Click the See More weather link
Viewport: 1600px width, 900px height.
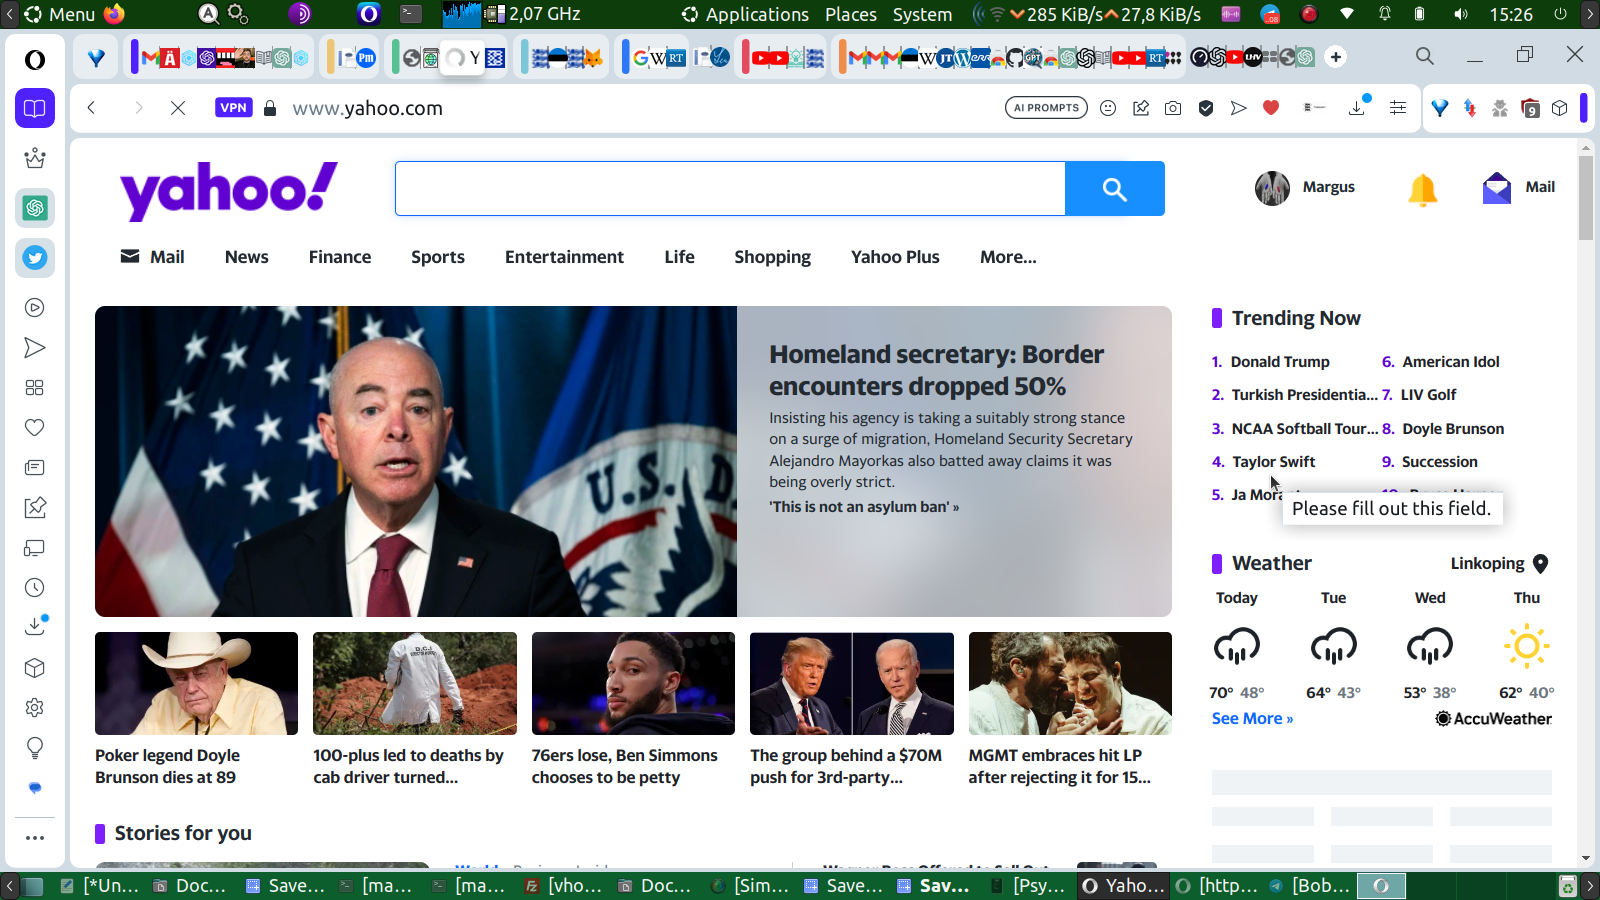tap(1252, 719)
